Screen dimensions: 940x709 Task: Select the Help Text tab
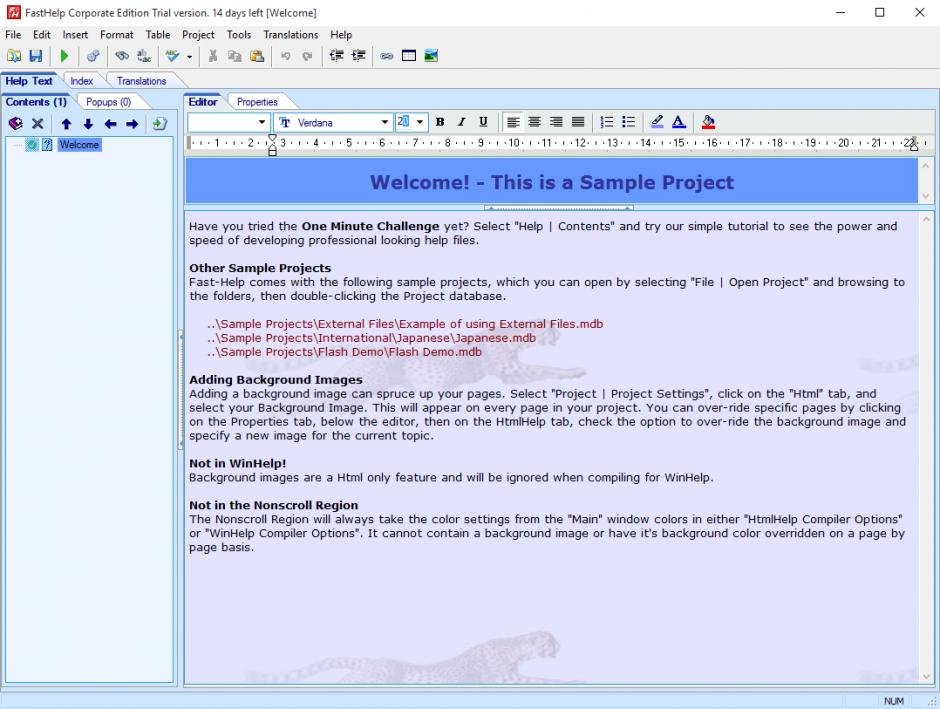coord(29,81)
